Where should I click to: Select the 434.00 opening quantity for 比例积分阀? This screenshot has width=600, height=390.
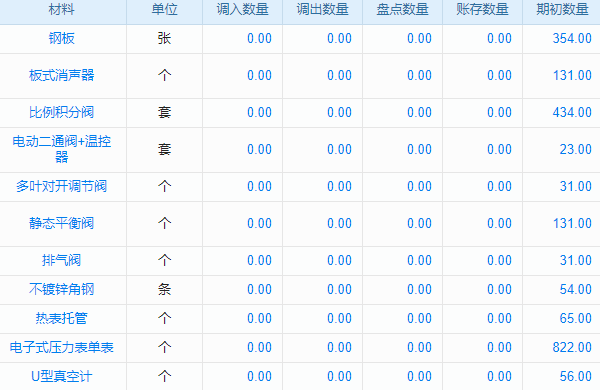click(x=572, y=113)
